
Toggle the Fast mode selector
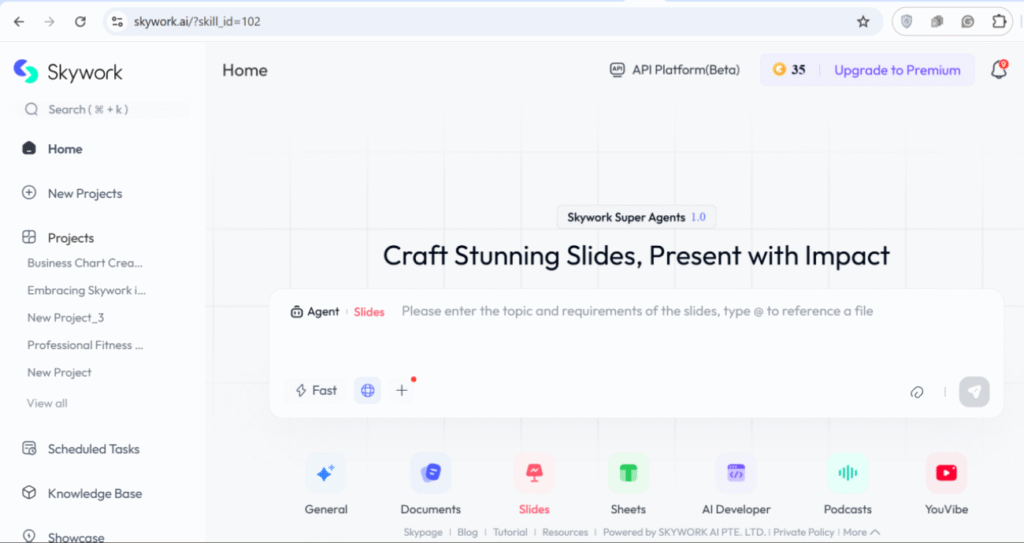316,391
